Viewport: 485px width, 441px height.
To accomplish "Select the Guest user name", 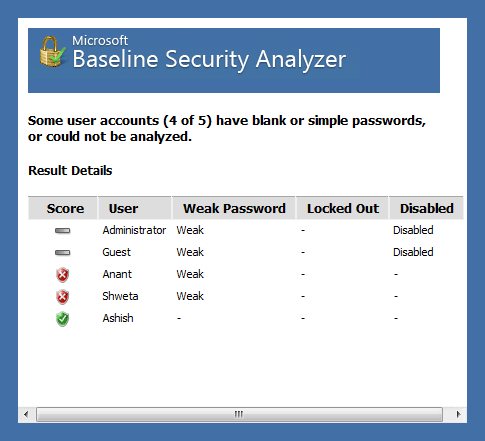I will tap(116, 252).
